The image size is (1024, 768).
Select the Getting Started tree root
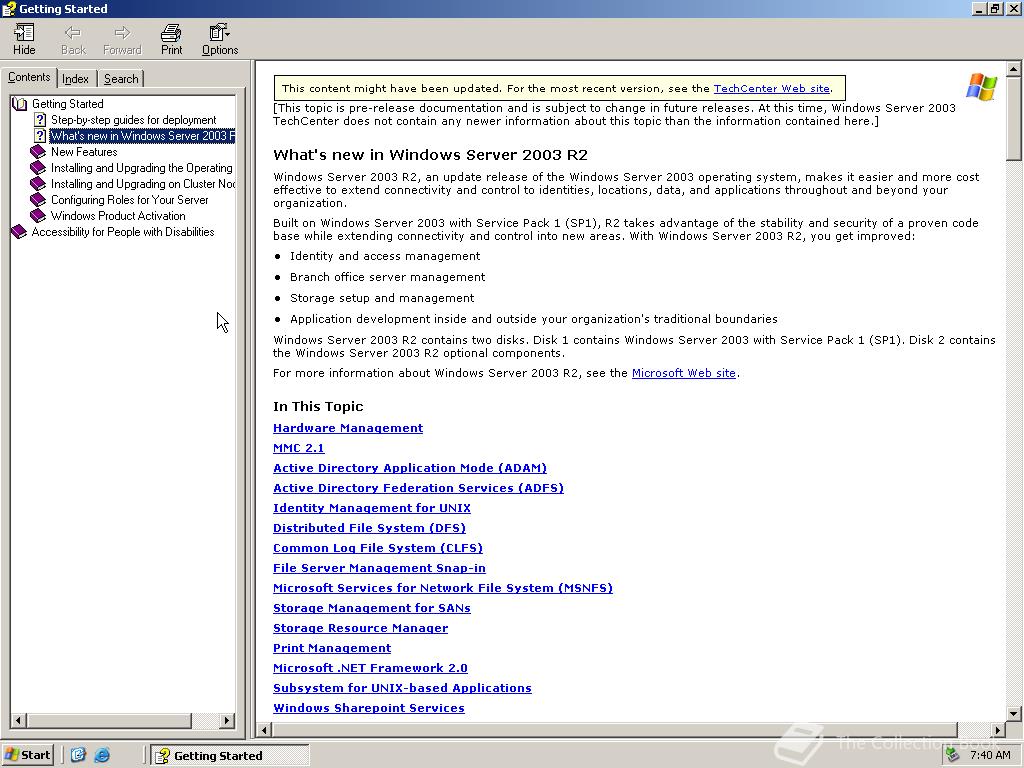tap(67, 104)
